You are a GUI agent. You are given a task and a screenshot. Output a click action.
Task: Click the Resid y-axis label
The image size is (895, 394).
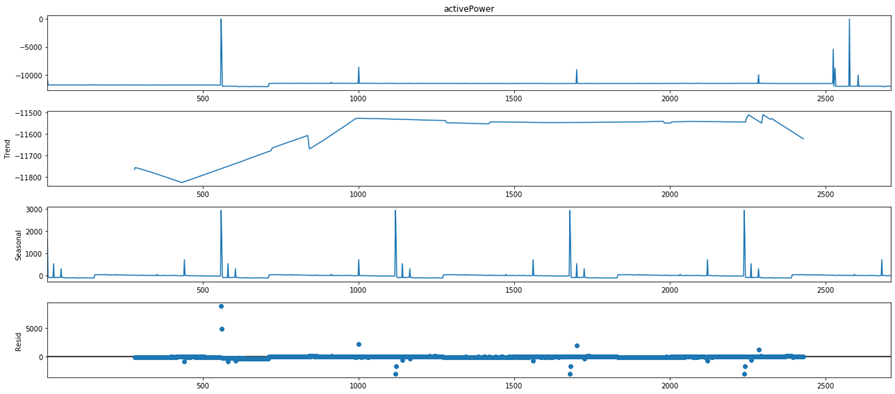(18, 340)
